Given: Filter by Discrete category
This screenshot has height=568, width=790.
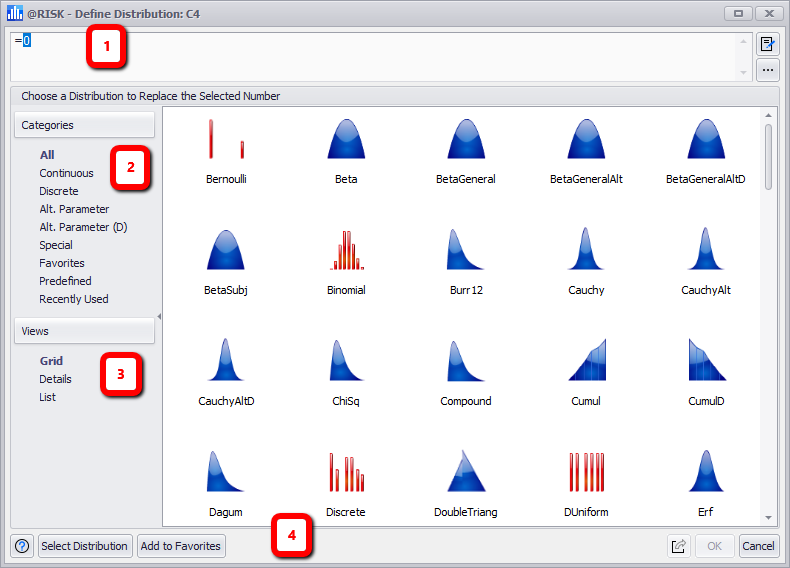Looking at the screenshot, I should [58, 191].
